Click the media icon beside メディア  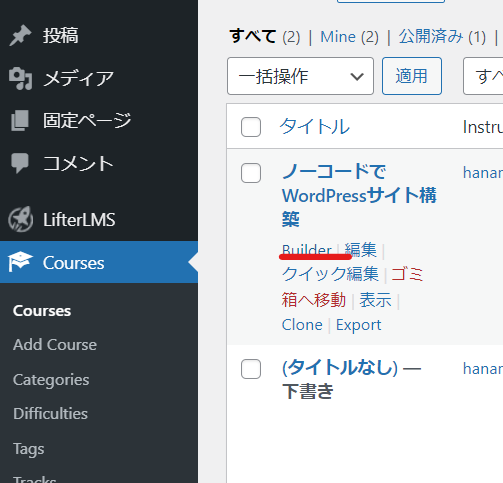coord(20,78)
